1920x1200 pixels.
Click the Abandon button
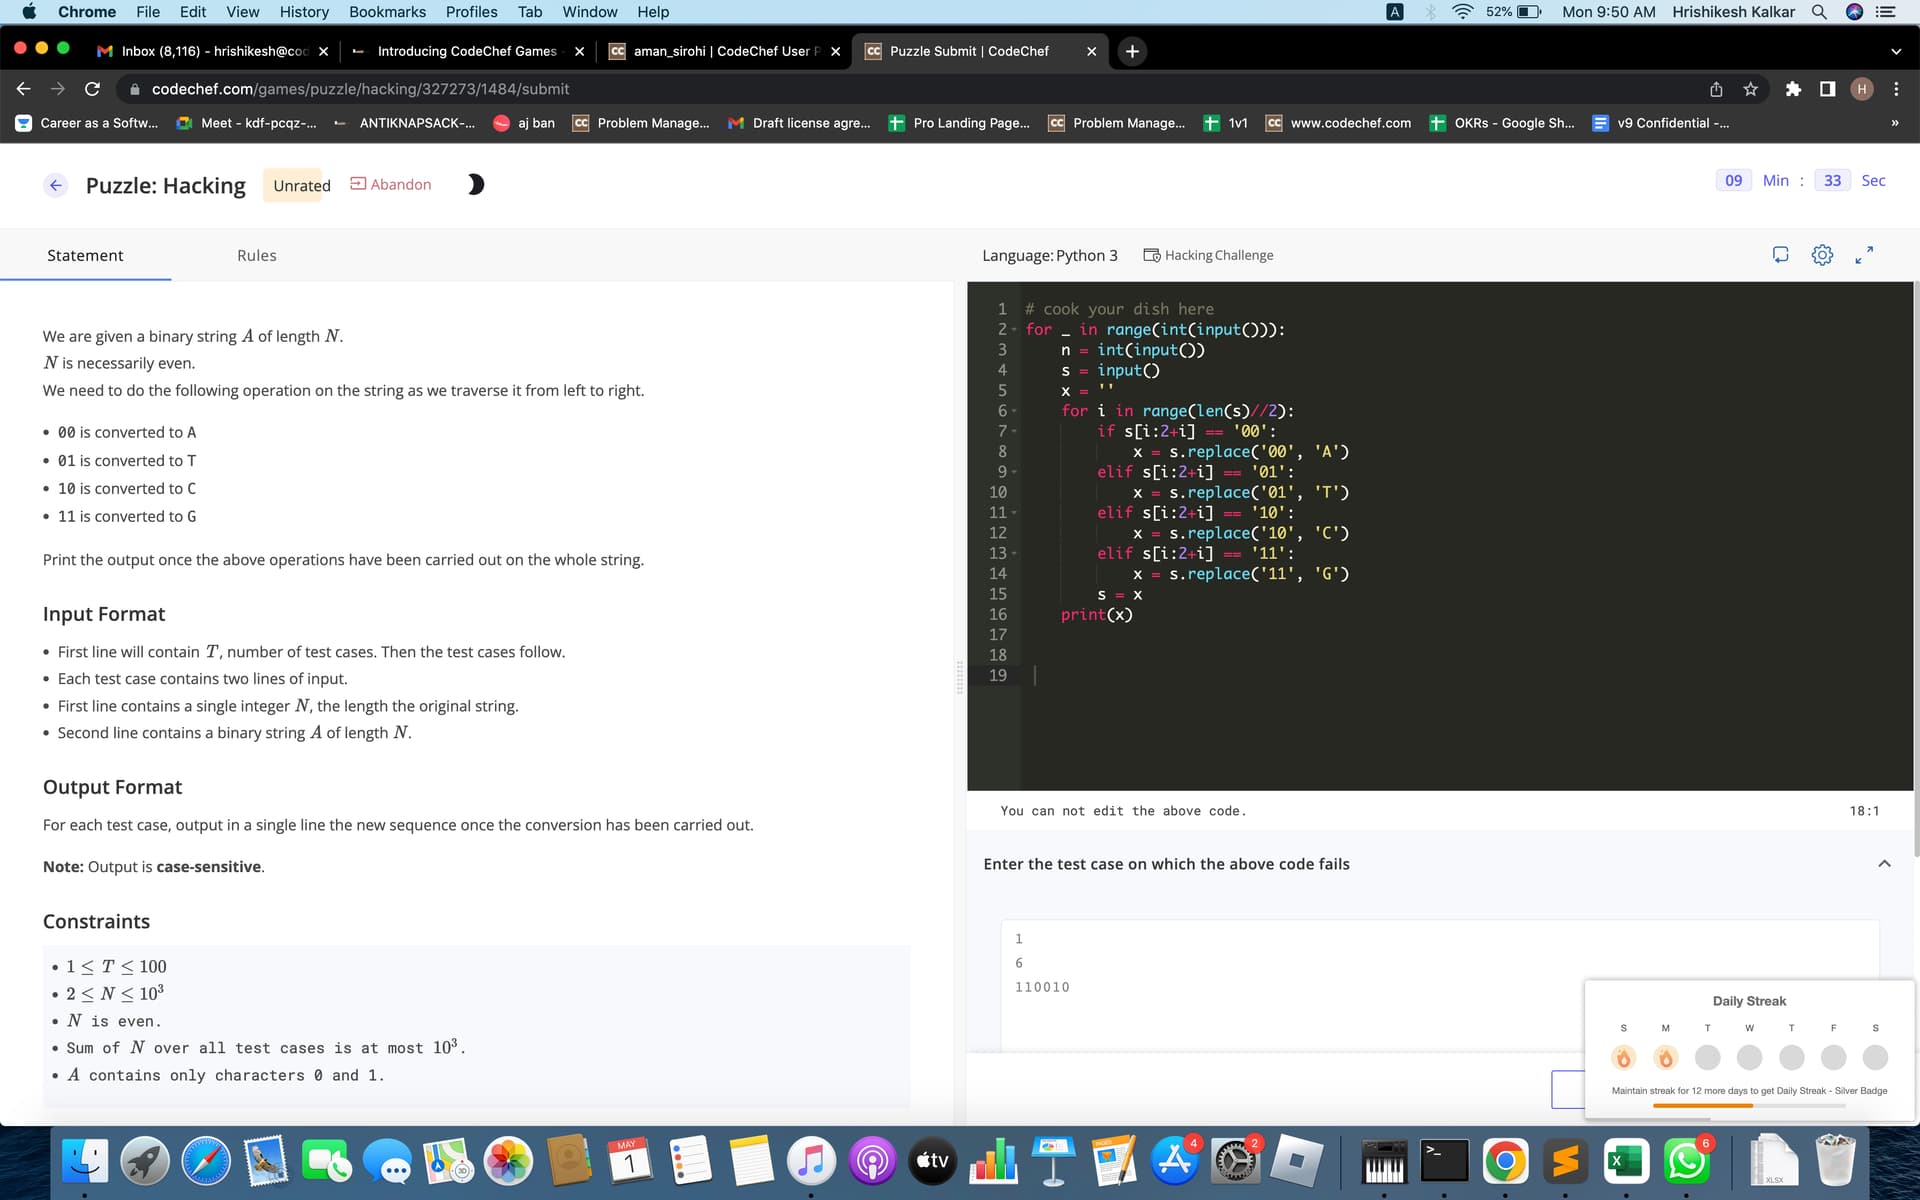click(391, 184)
